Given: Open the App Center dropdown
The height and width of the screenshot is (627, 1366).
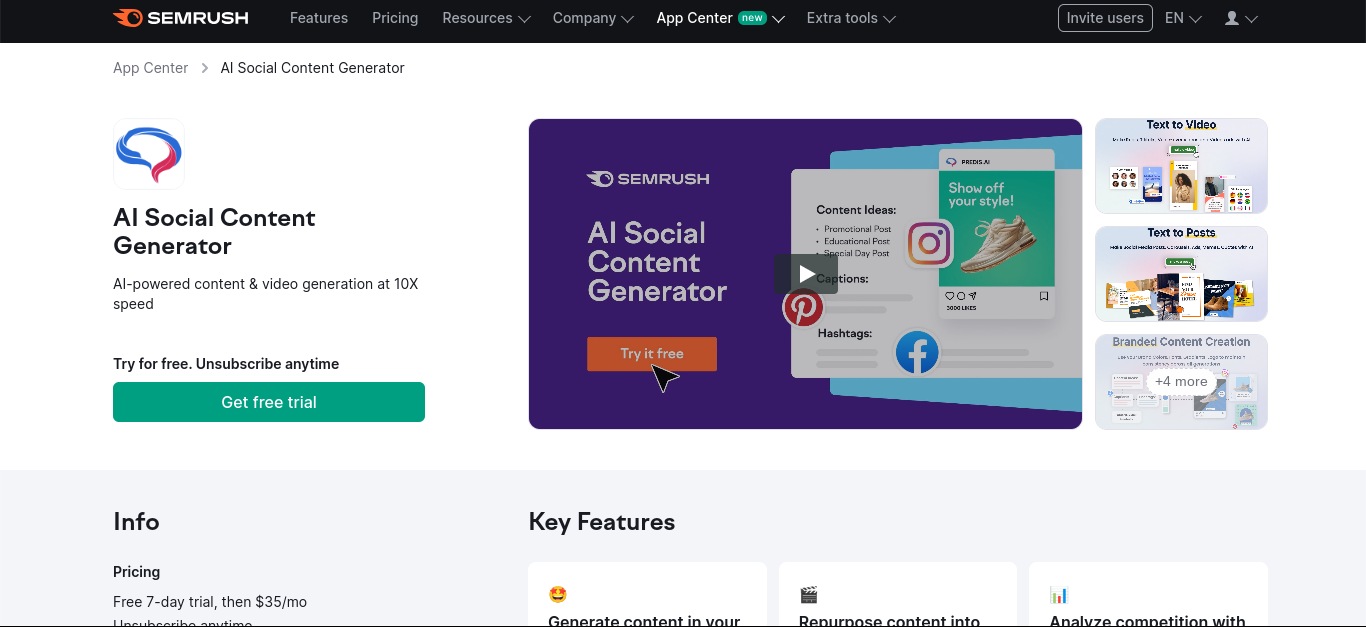Looking at the screenshot, I should point(720,18).
